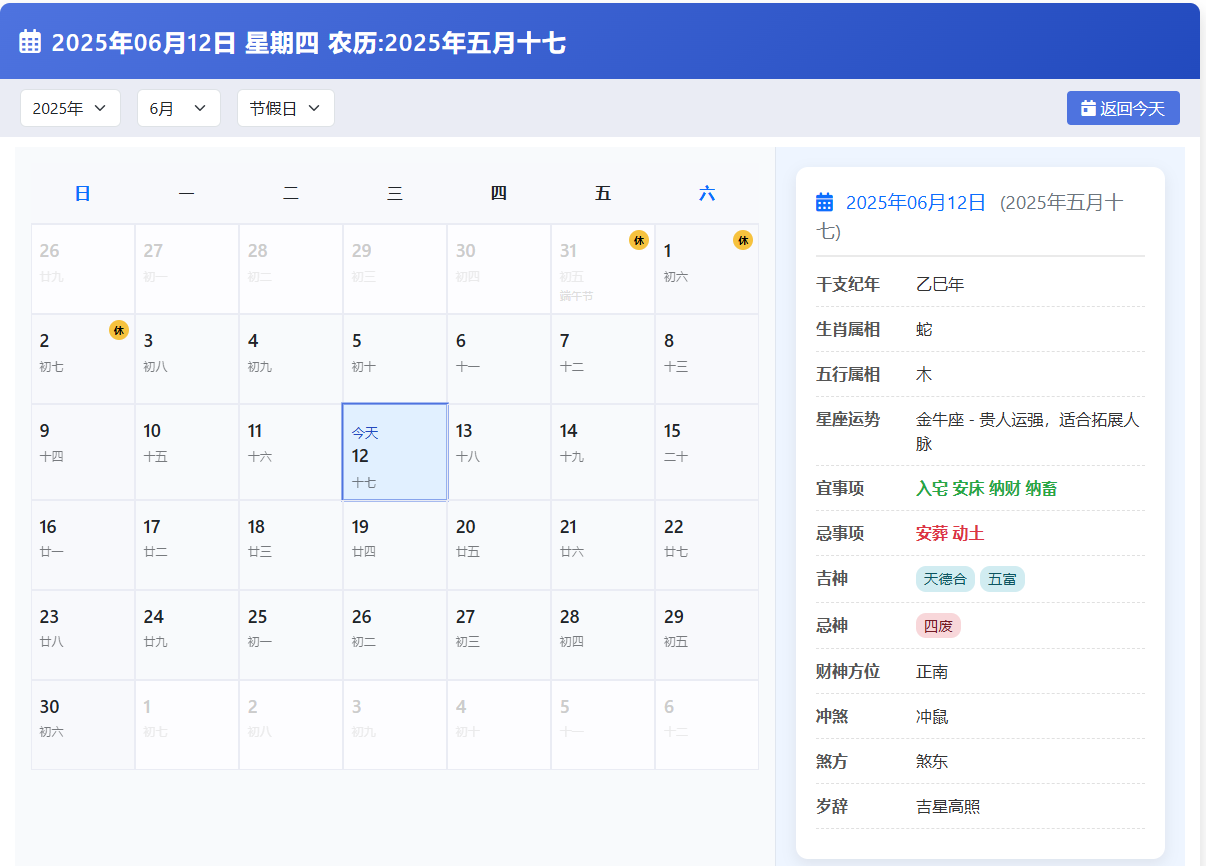Click the red 安葬 动土 text
The width and height of the screenshot is (1206, 866).
(x=950, y=534)
